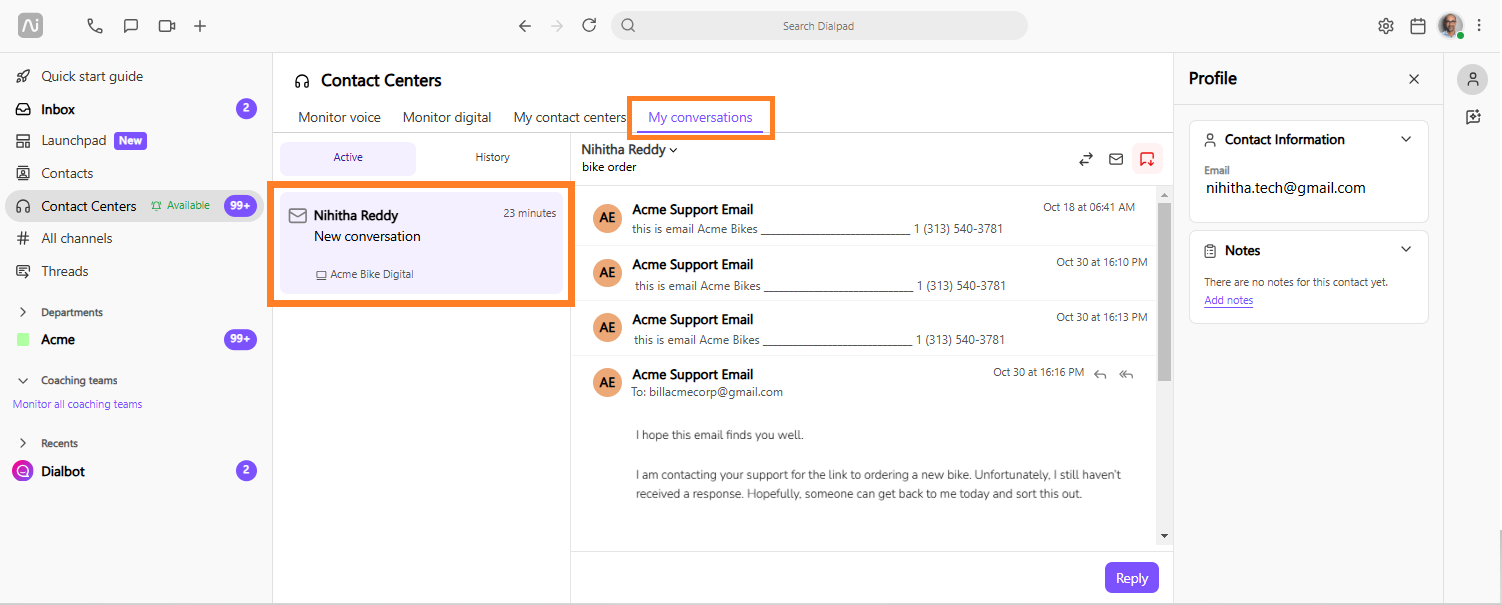
Task: Open settings gear icon
Action: (x=1386, y=26)
